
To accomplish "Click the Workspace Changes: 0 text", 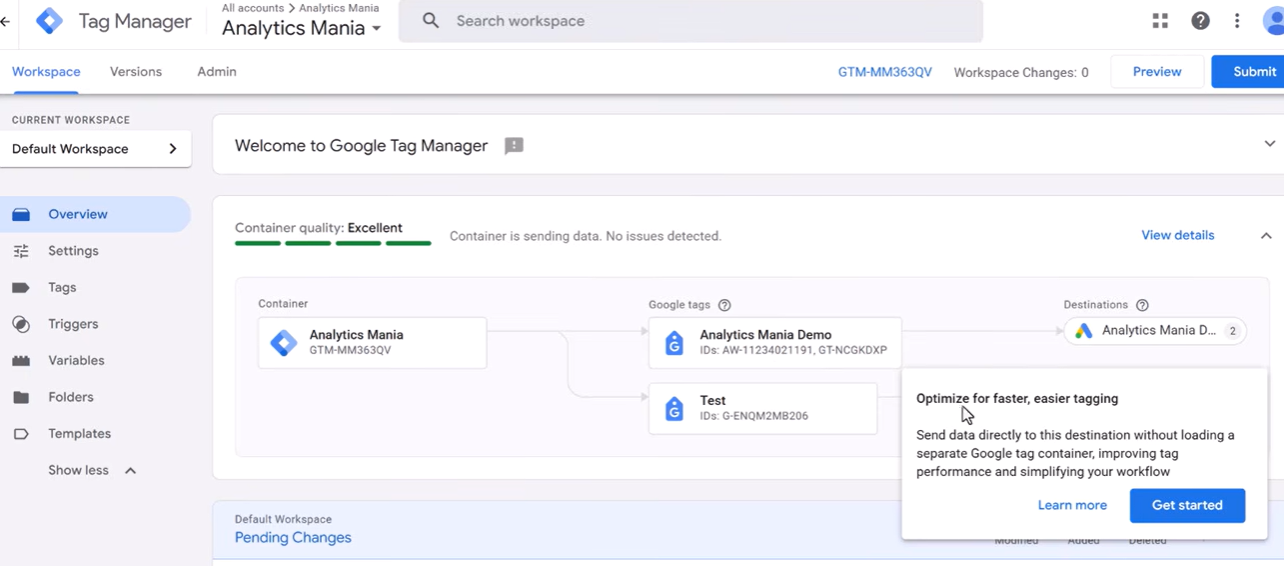I will (1021, 72).
